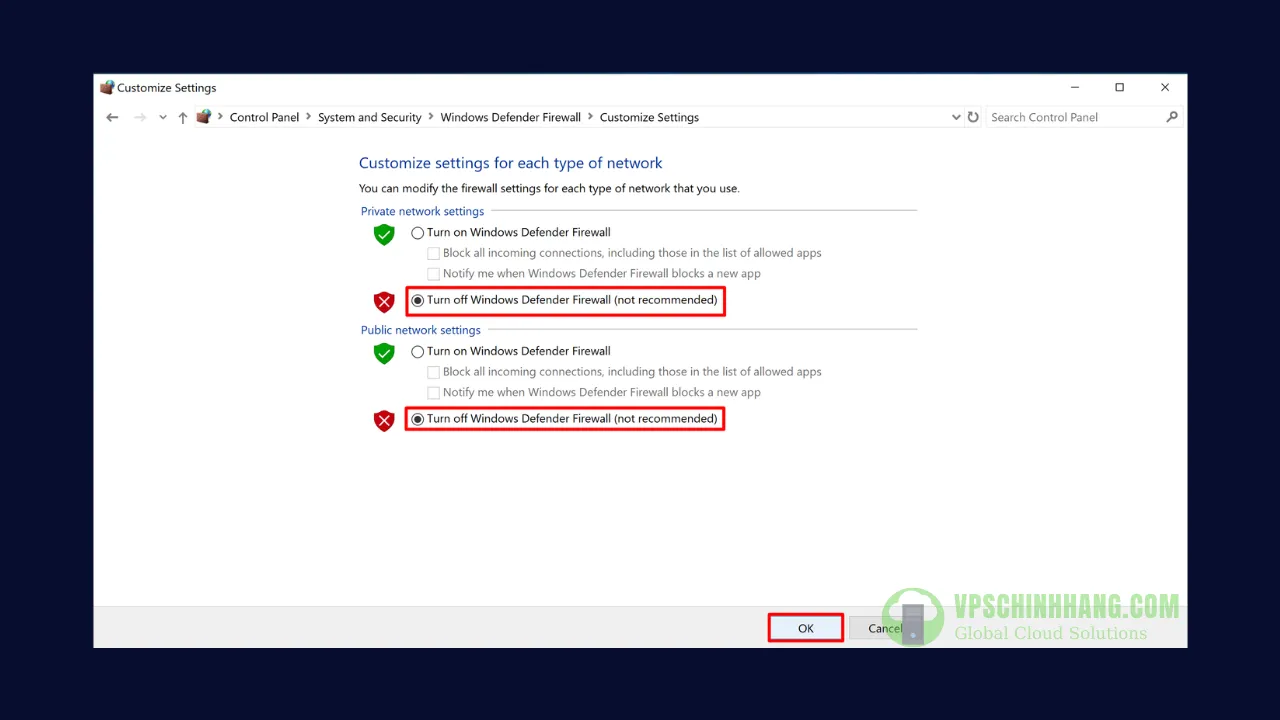Refresh the Customize Settings page
This screenshot has width=1280, height=720.
[973, 117]
